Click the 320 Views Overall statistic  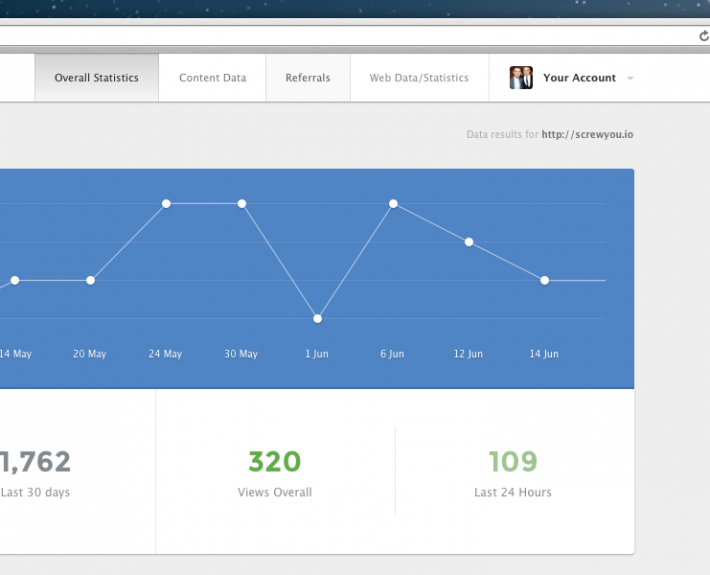274,462
